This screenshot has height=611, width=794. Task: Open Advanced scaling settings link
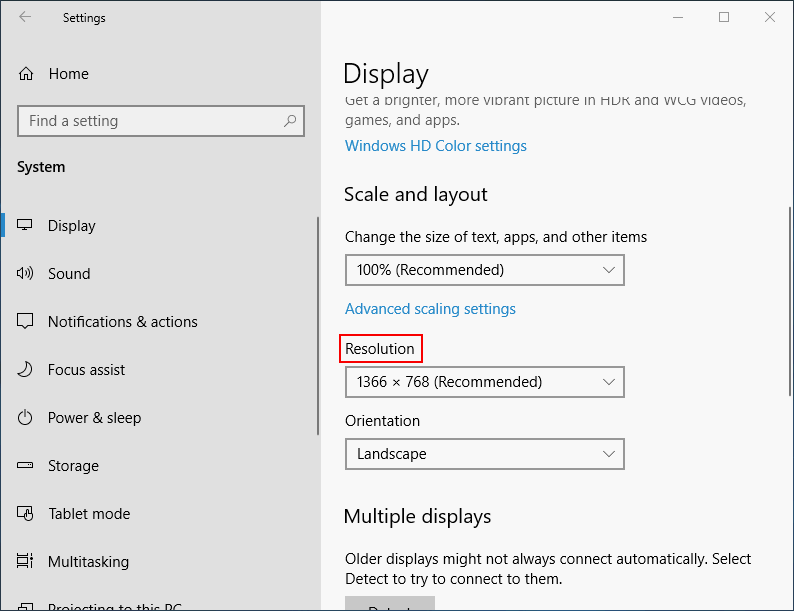pyautogui.click(x=430, y=309)
